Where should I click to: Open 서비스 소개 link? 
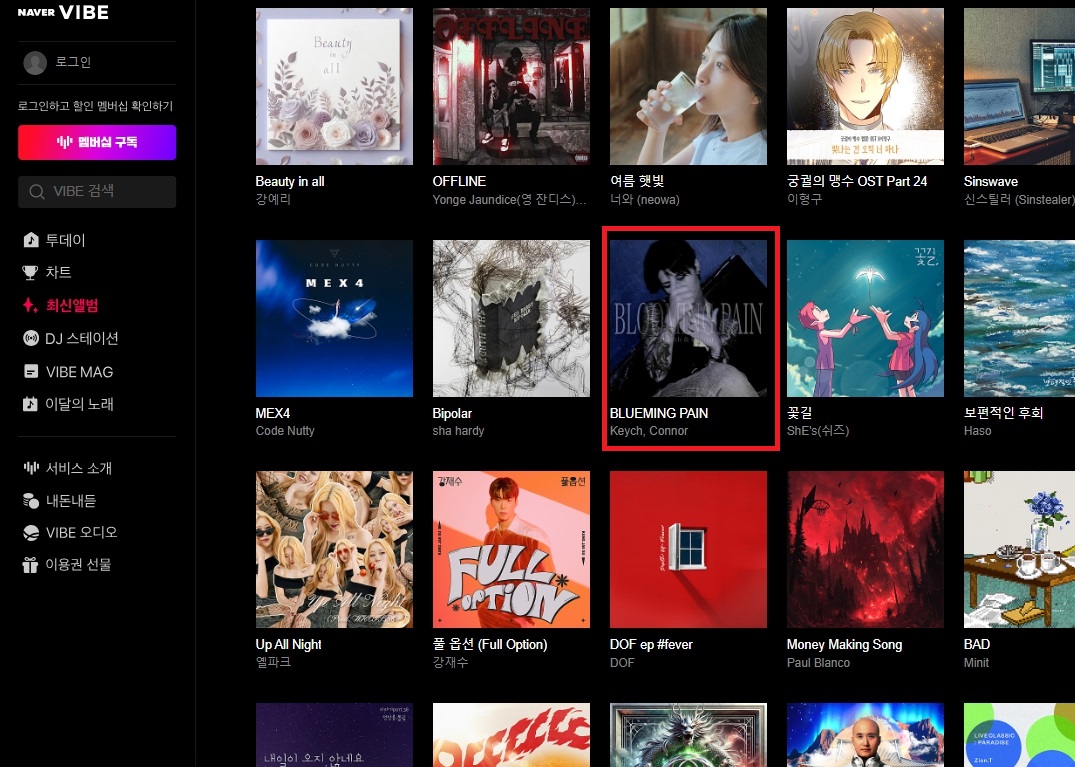pyautogui.click(x=79, y=468)
